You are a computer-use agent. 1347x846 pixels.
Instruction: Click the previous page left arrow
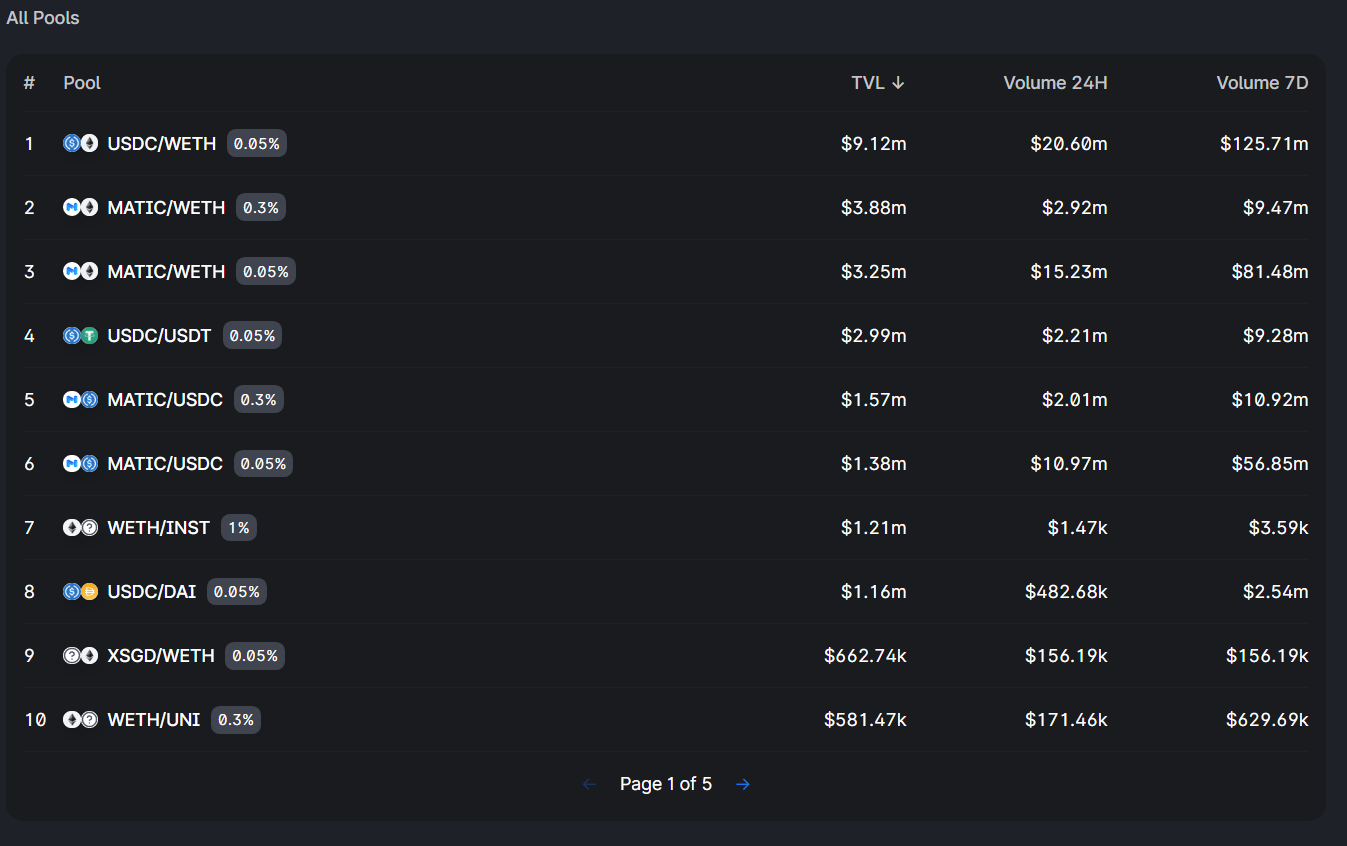click(589, 784)
